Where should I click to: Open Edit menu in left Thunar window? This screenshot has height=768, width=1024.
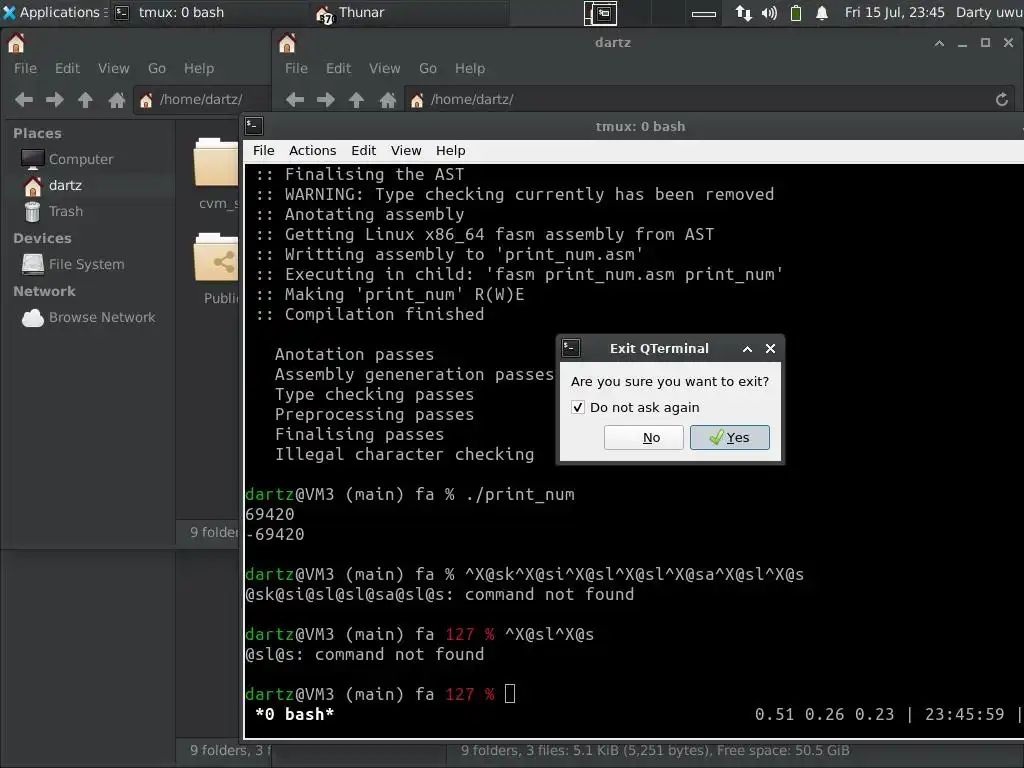tap(67, 69)
